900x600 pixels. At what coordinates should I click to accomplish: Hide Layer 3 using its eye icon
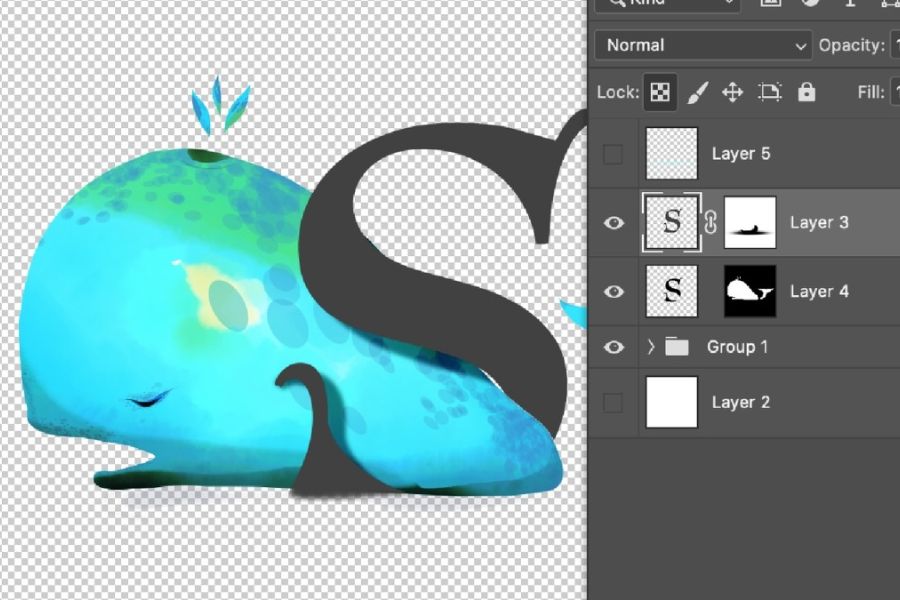coord(614,223)
